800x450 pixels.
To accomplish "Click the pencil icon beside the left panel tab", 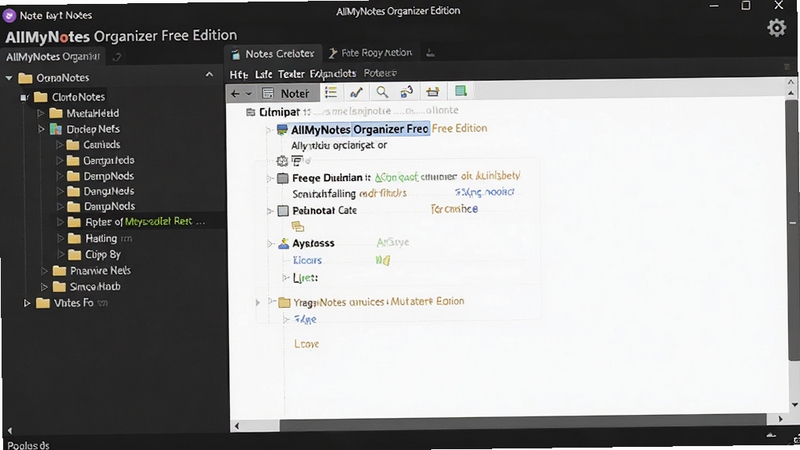I will coord(117,57).
